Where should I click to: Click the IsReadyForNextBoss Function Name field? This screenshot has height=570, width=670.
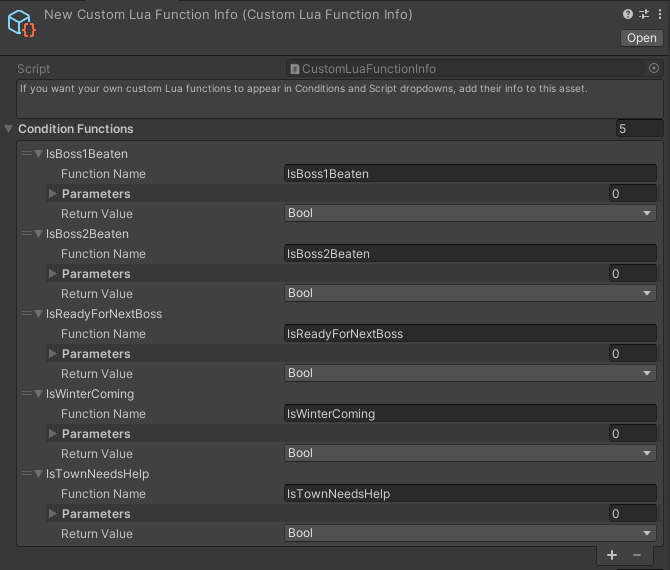(x=470, y=333)
